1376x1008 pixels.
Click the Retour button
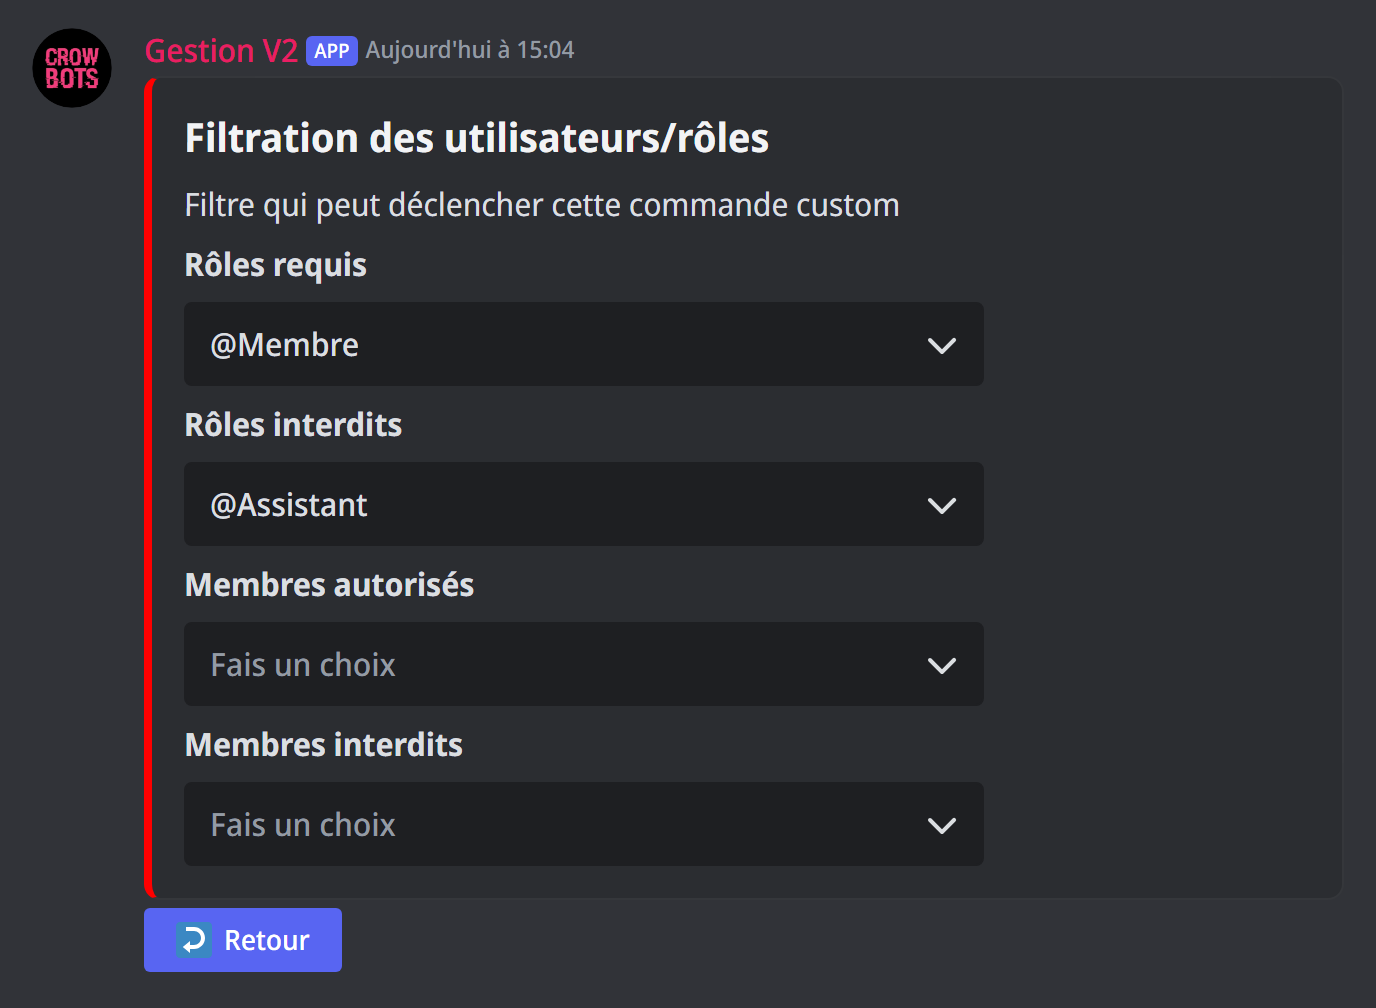tap(243, 940)
